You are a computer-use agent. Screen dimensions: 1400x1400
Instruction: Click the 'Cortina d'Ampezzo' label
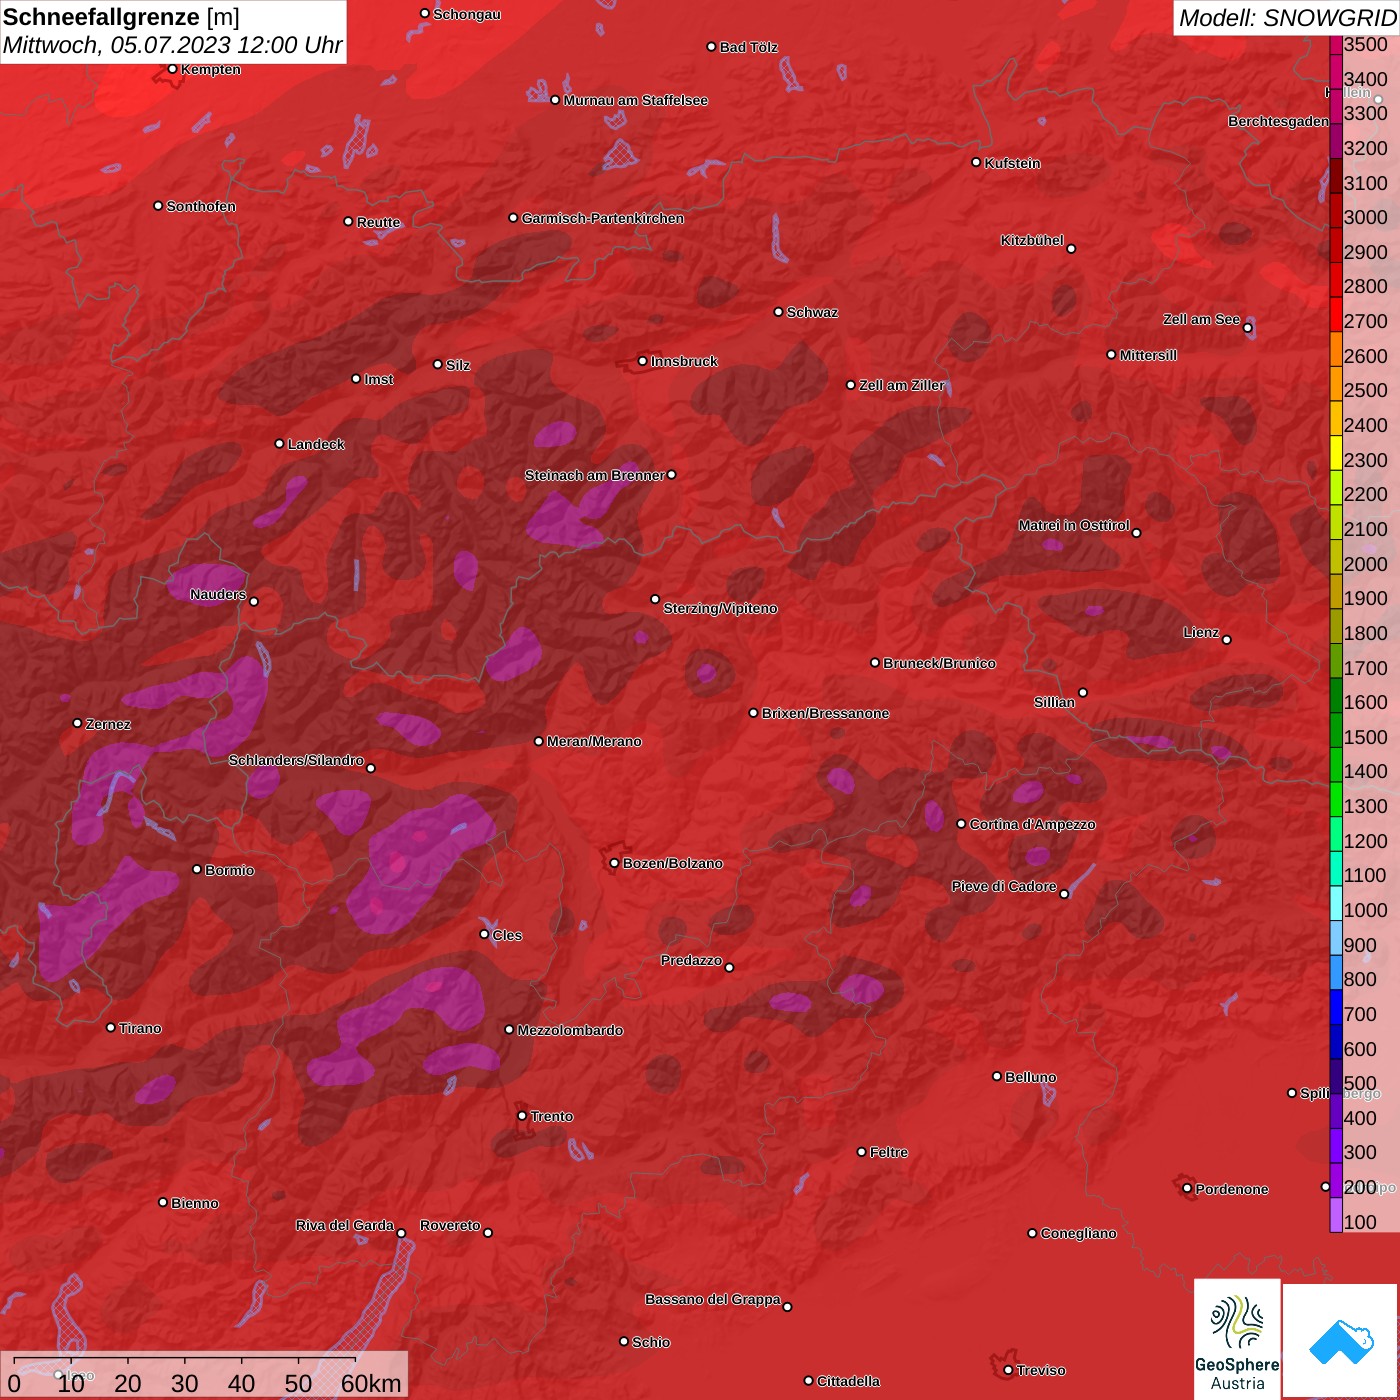pyautogui.click(x=1033, y=824)
